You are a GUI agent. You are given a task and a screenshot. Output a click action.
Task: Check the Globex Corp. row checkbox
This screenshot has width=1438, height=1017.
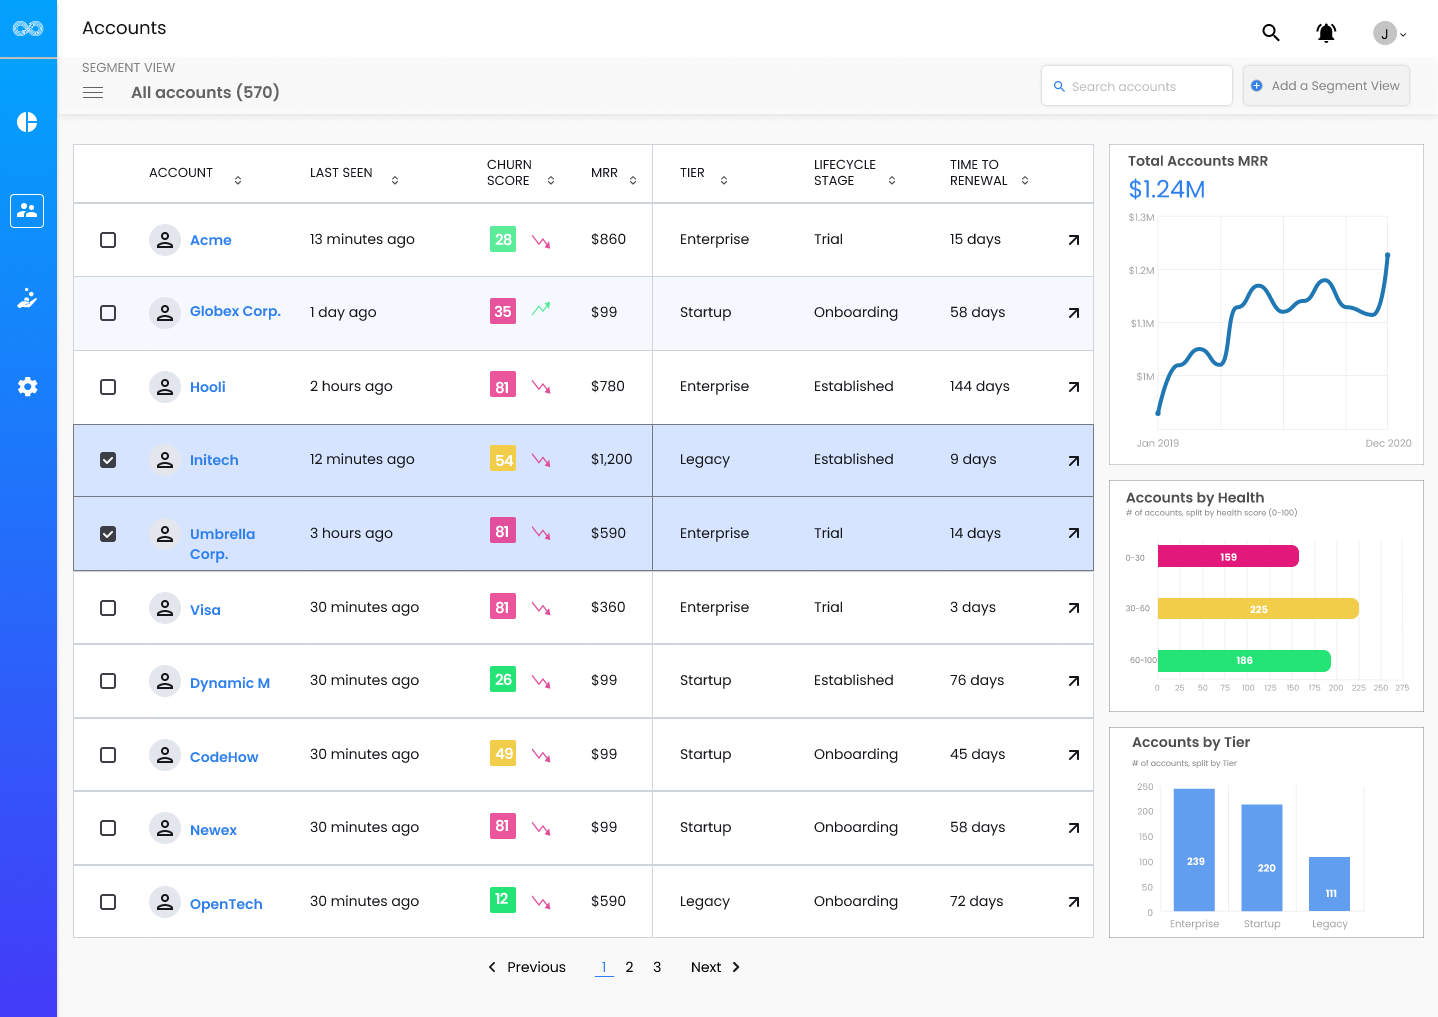pyautogui.click(x=108, y=313)
